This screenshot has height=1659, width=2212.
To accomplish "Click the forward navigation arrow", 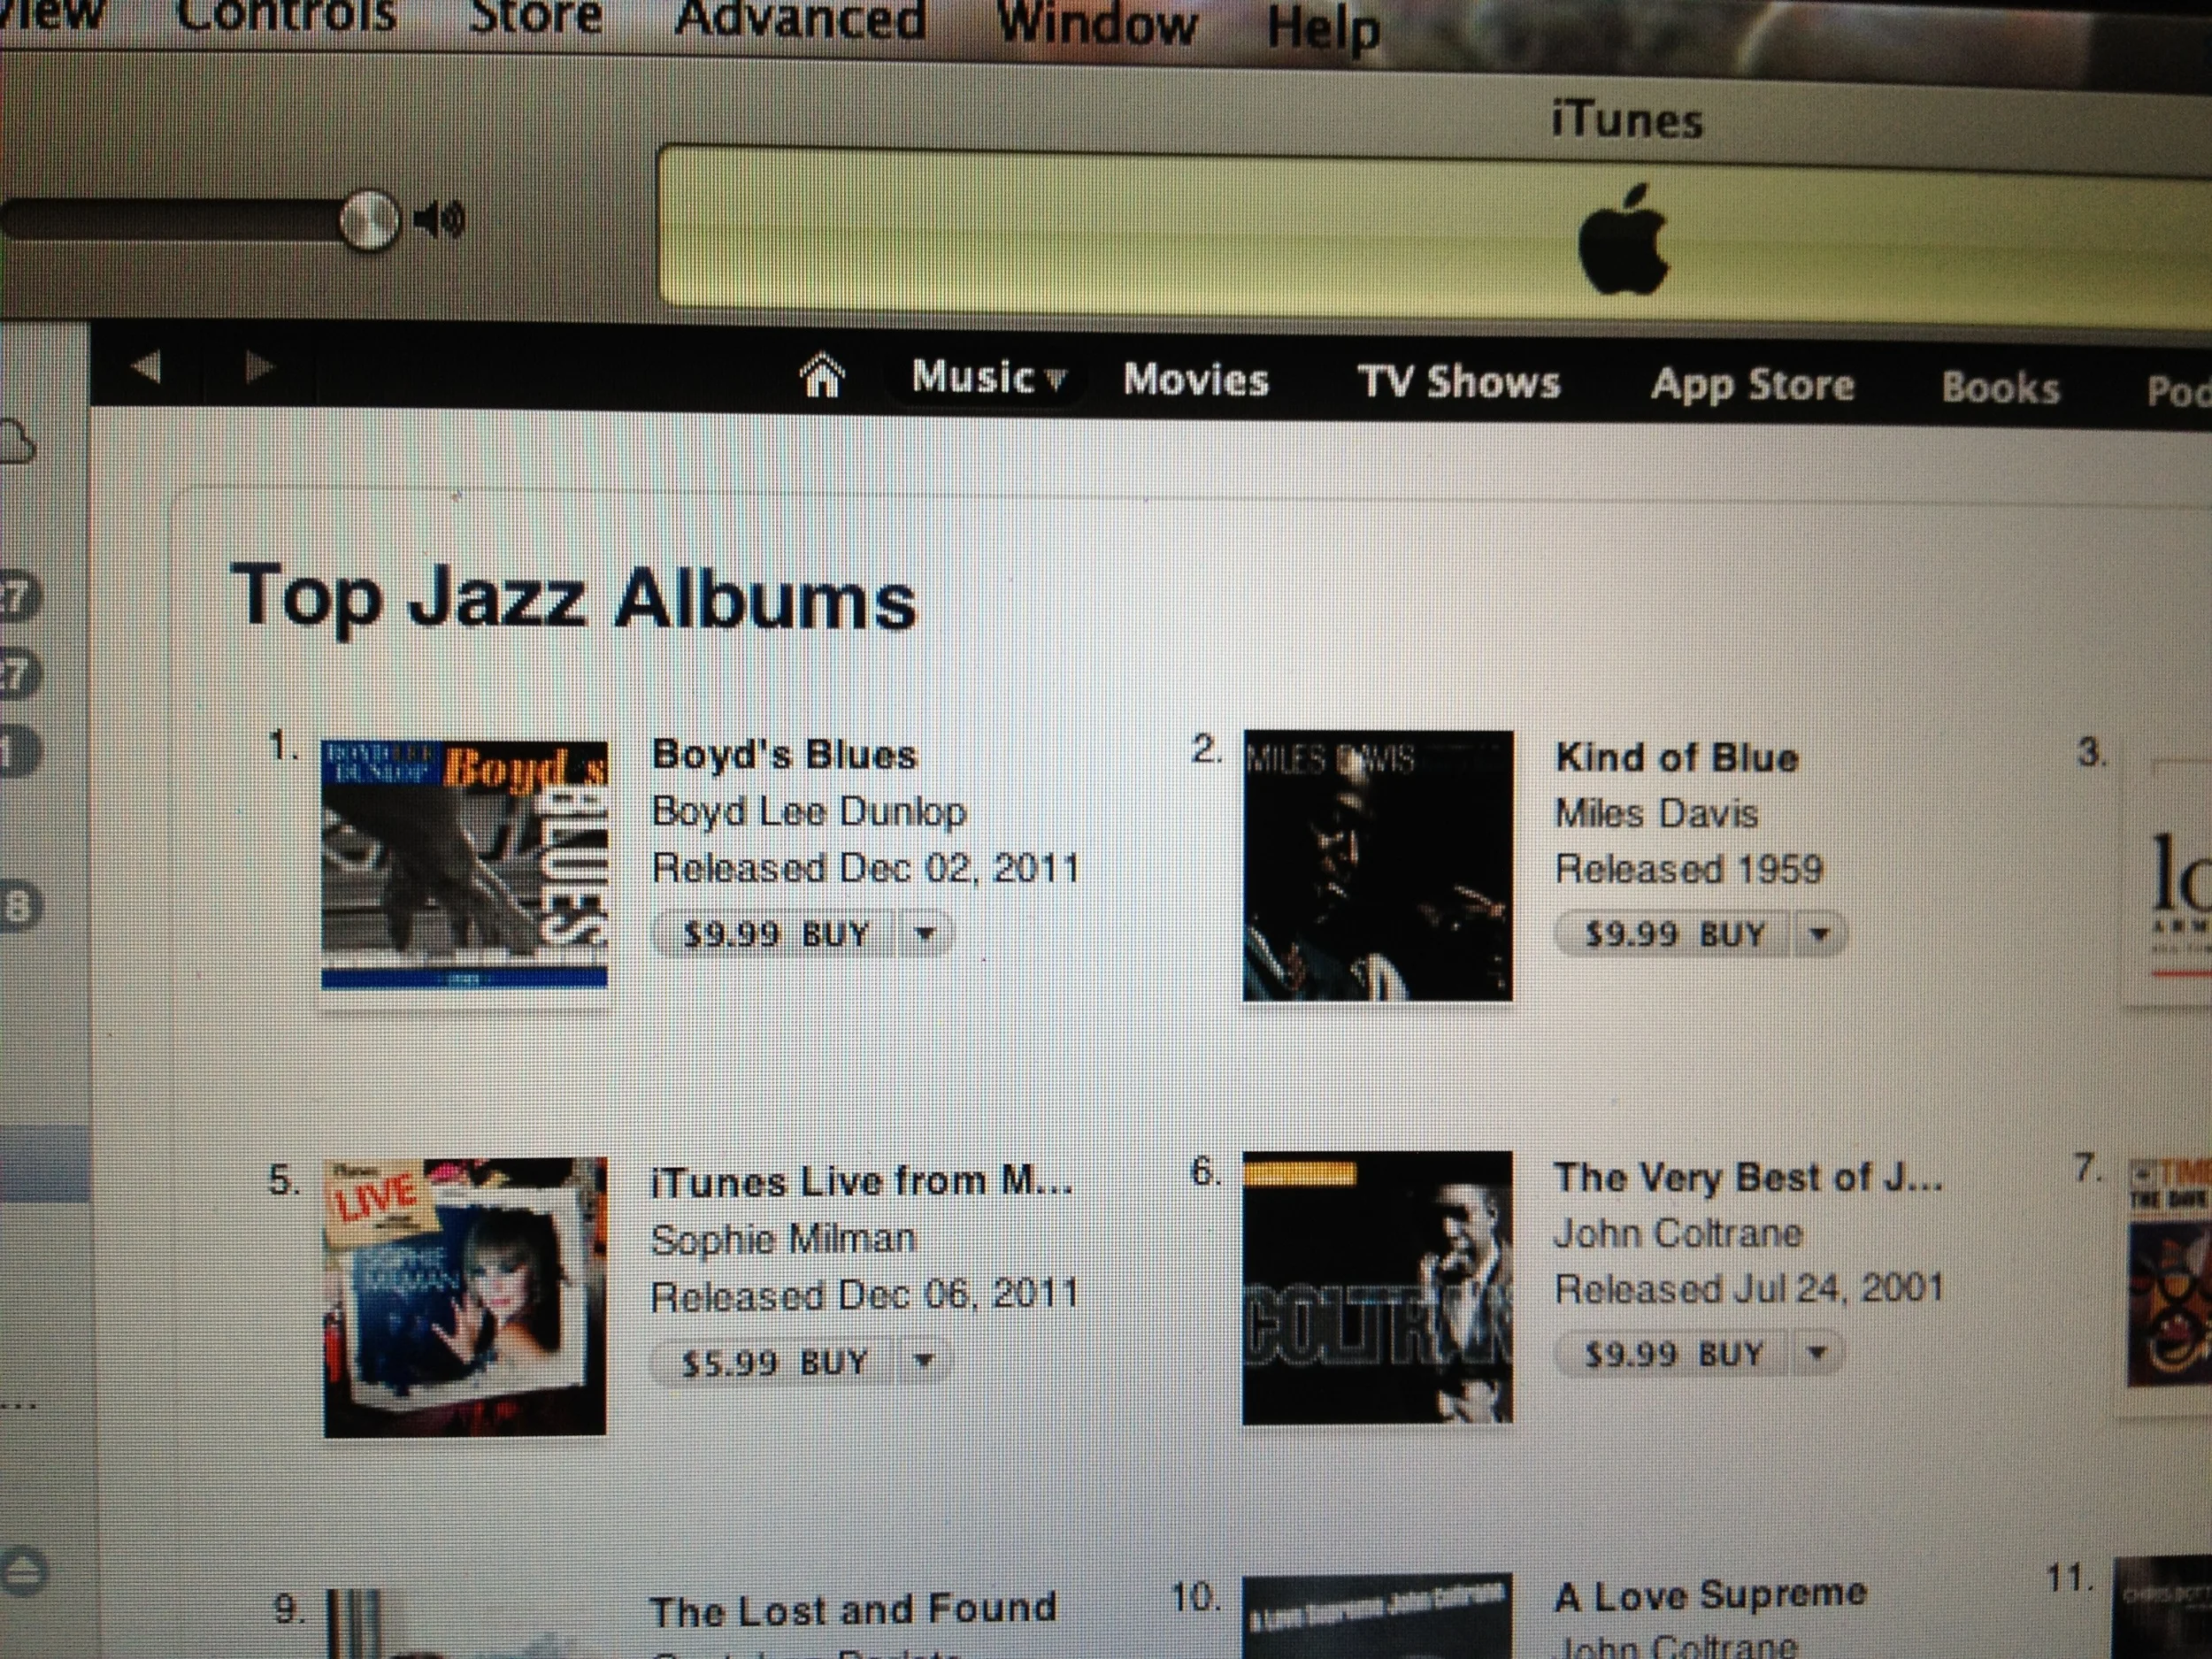I will [259, 367].
